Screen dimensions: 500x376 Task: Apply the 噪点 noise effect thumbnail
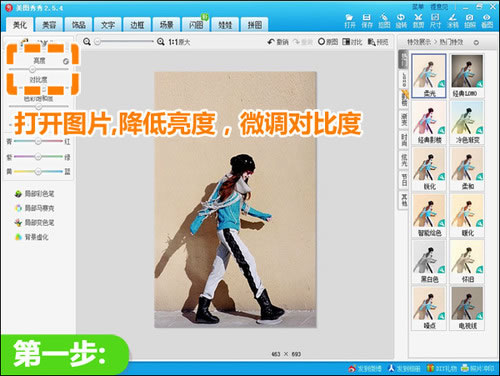(429, 308)
